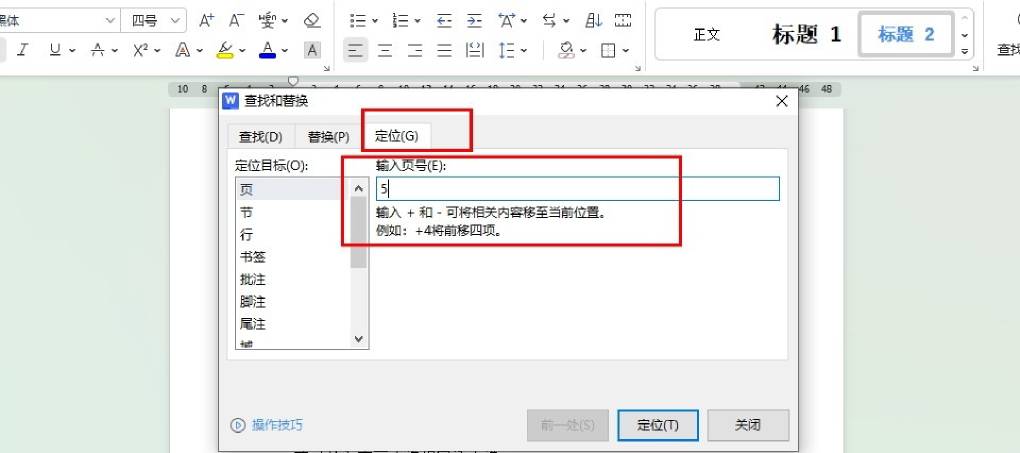
Task: Apply text effects outlined A icon
Action: pos(183,49)
